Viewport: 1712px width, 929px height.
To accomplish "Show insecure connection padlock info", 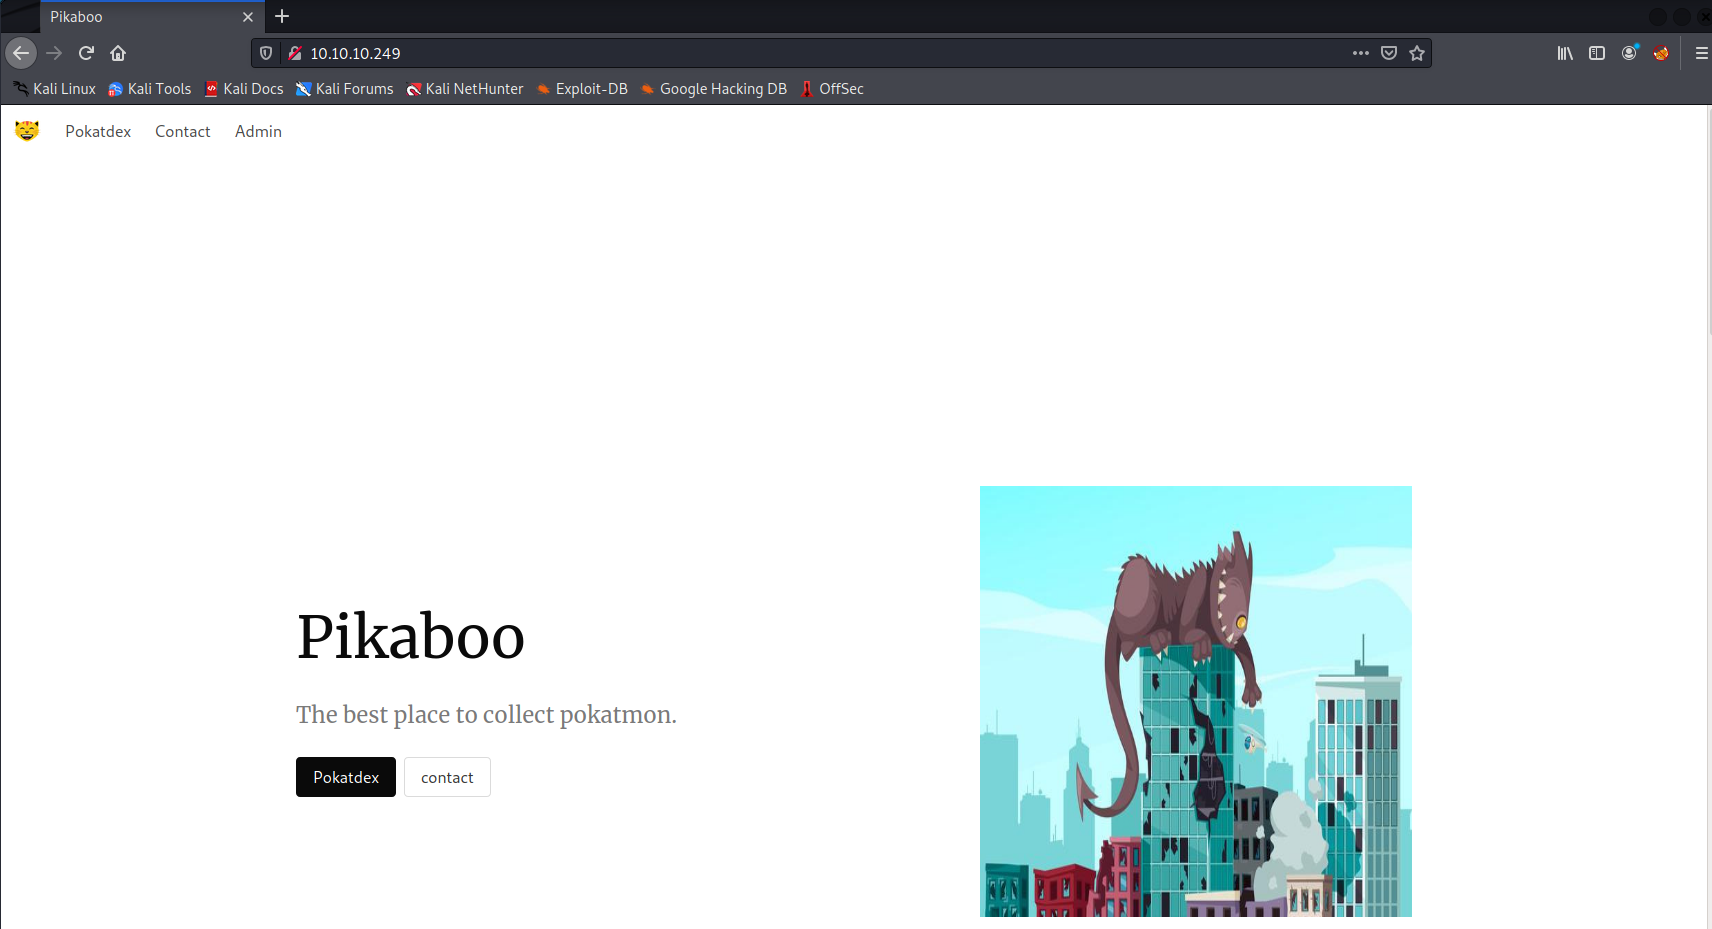I will (295, 53).
